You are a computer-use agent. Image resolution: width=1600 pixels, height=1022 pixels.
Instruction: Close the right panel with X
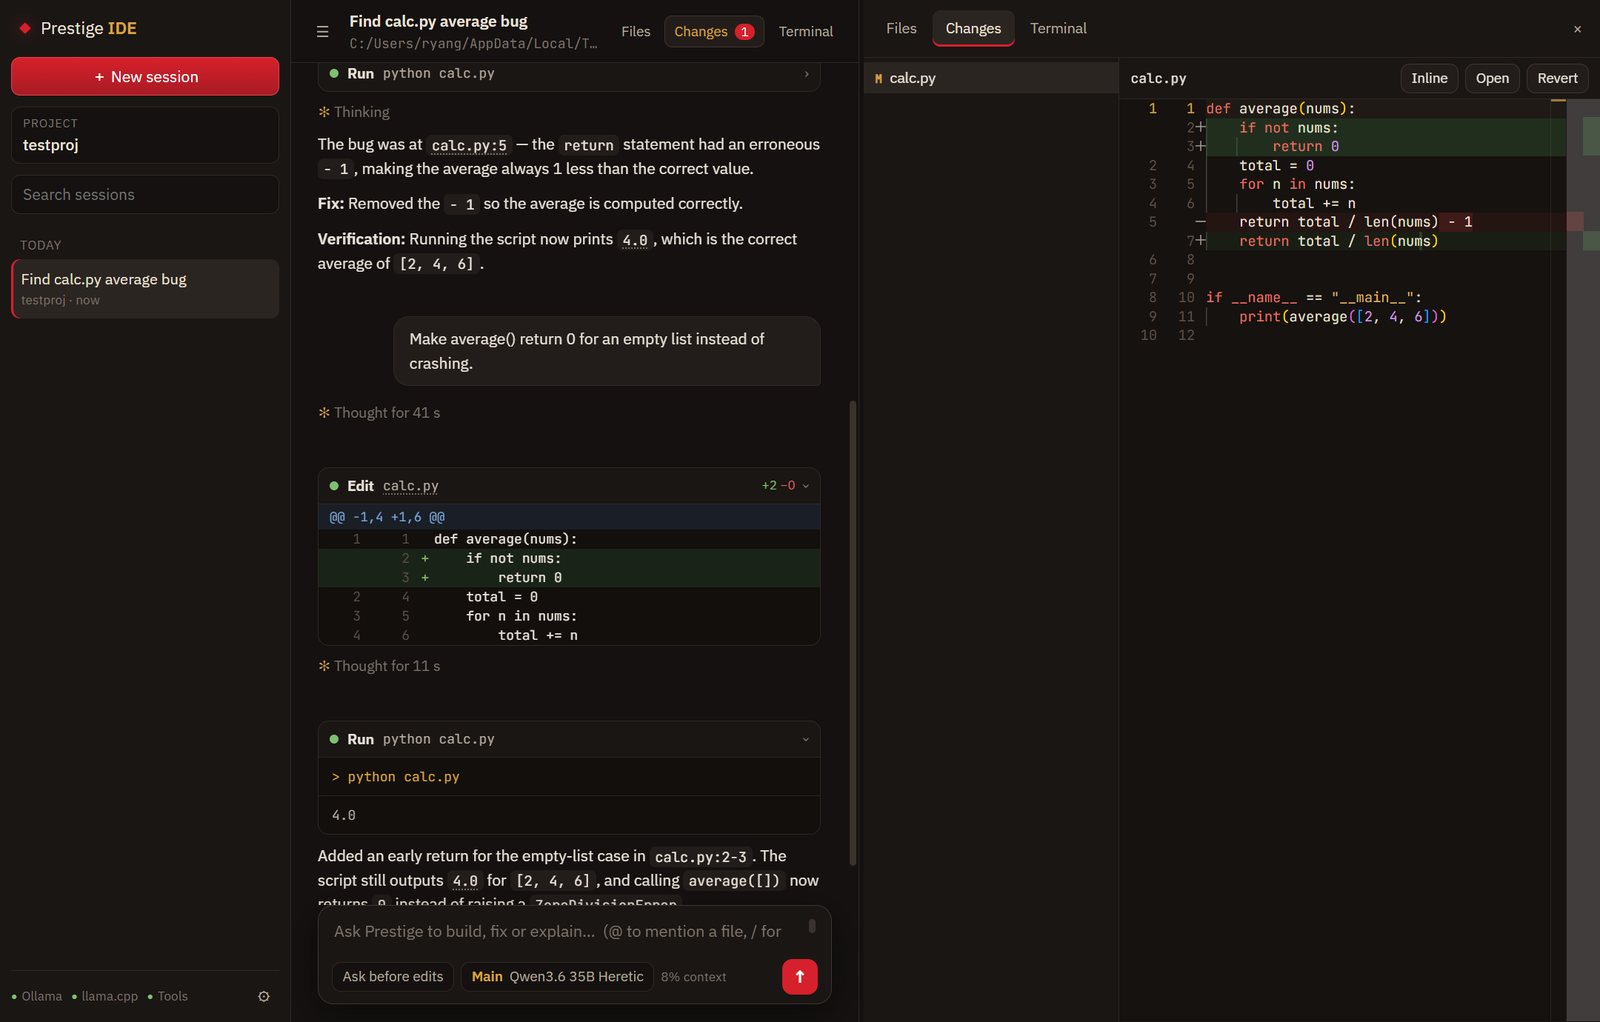point(1577,29)
